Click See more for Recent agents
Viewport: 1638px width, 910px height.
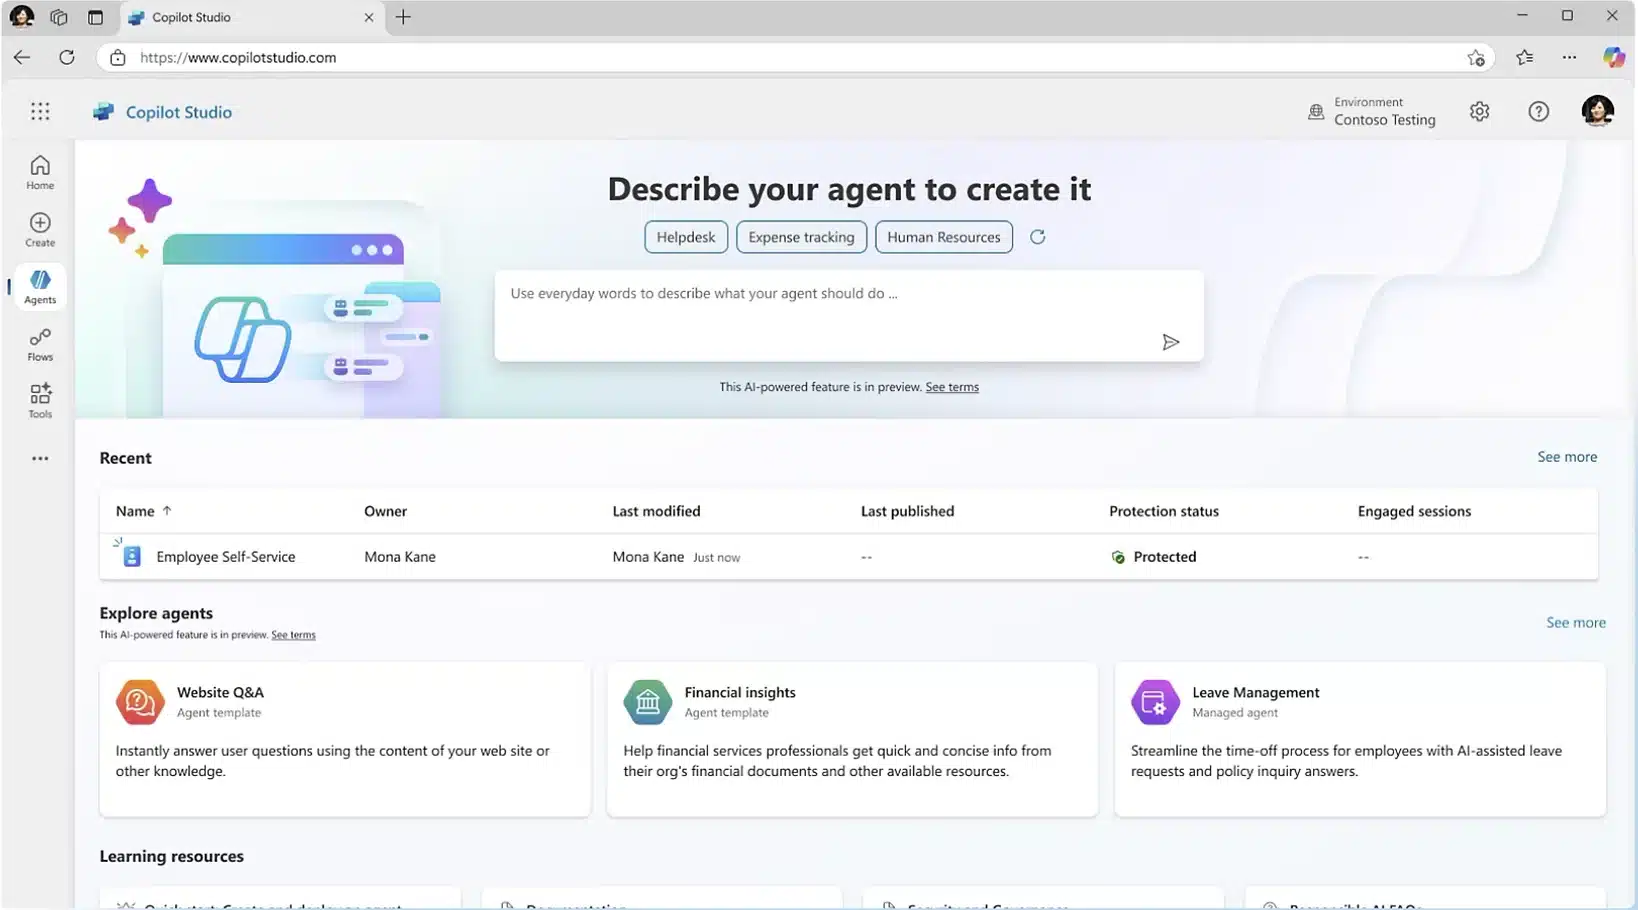click(x=1567, y=456)
